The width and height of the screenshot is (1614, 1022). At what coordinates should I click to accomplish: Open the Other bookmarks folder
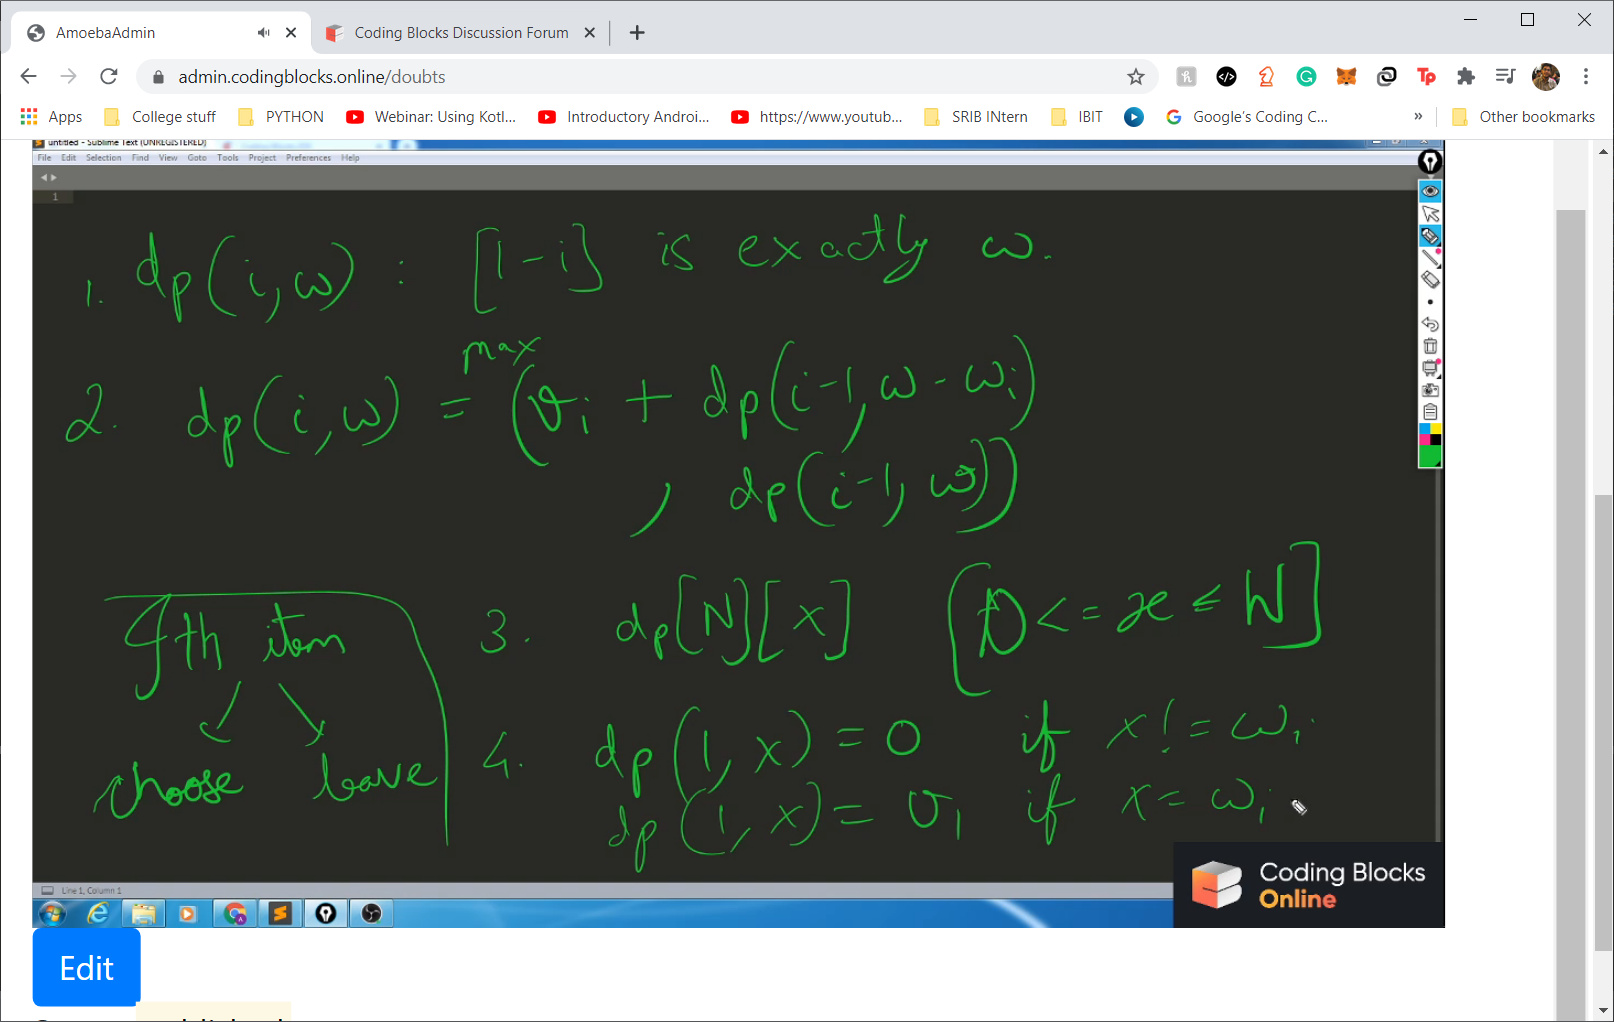click(1524, 117)
